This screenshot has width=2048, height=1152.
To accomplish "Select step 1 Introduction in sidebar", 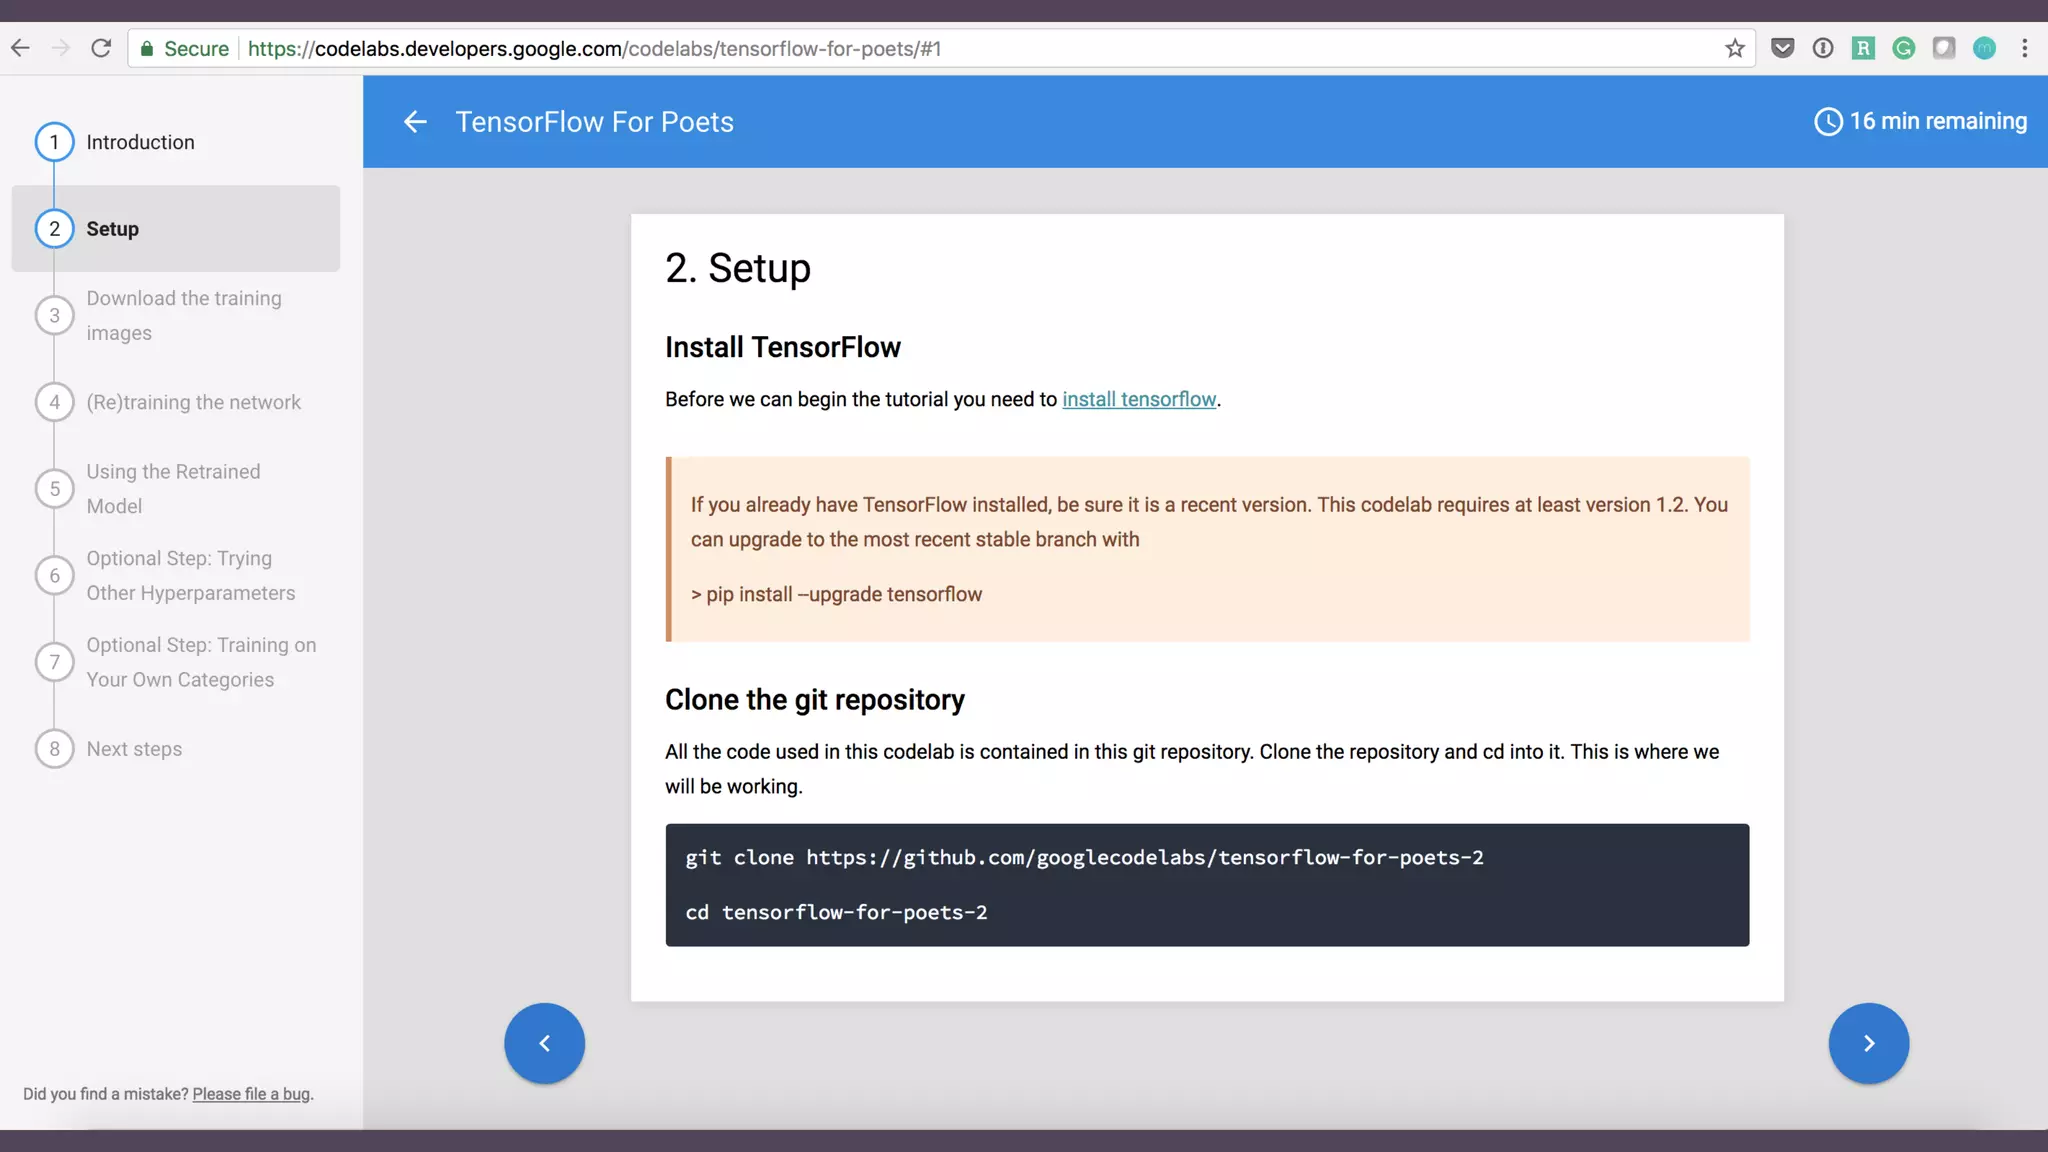I will 140,142.
